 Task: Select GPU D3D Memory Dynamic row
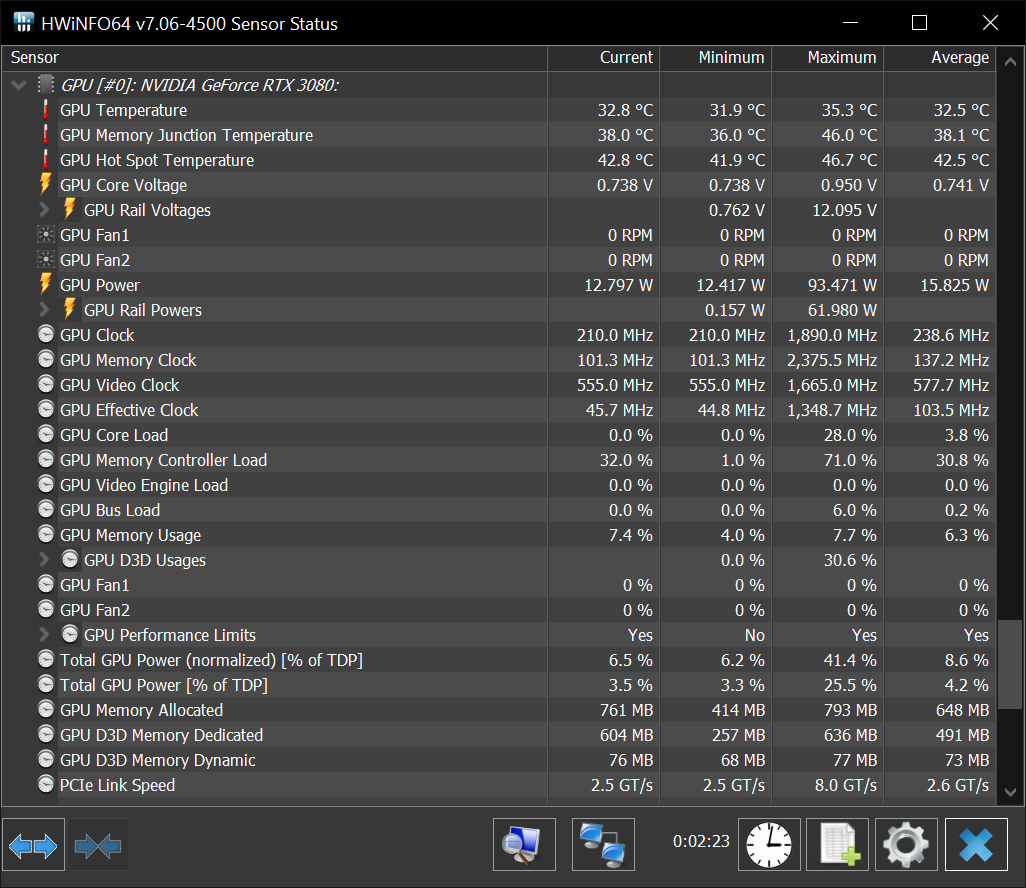[499, 760]
